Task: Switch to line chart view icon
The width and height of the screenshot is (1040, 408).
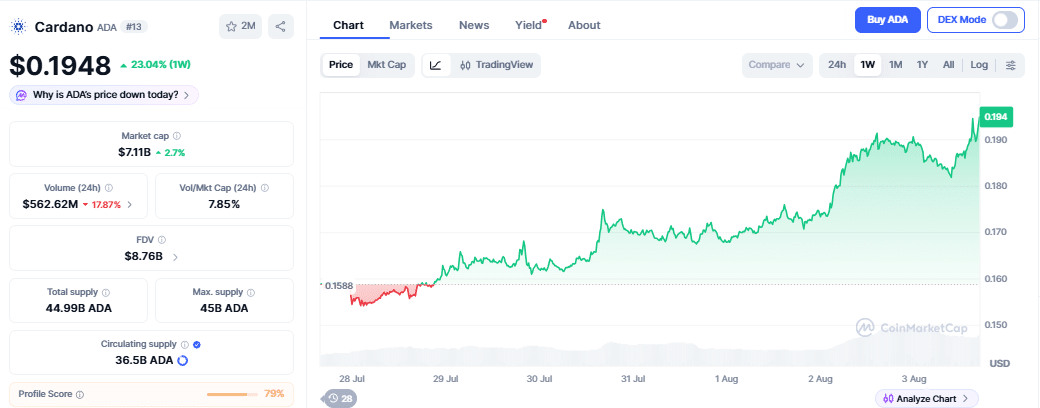Action: 436,65
